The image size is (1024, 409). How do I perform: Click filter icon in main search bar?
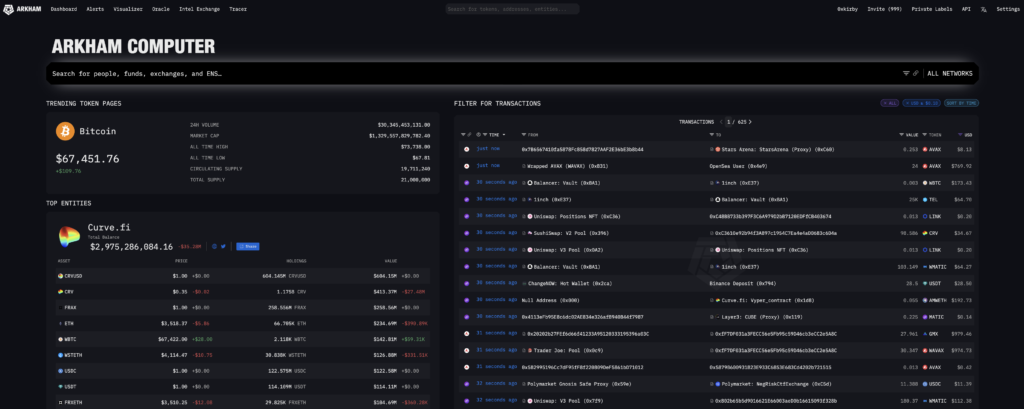906,74
